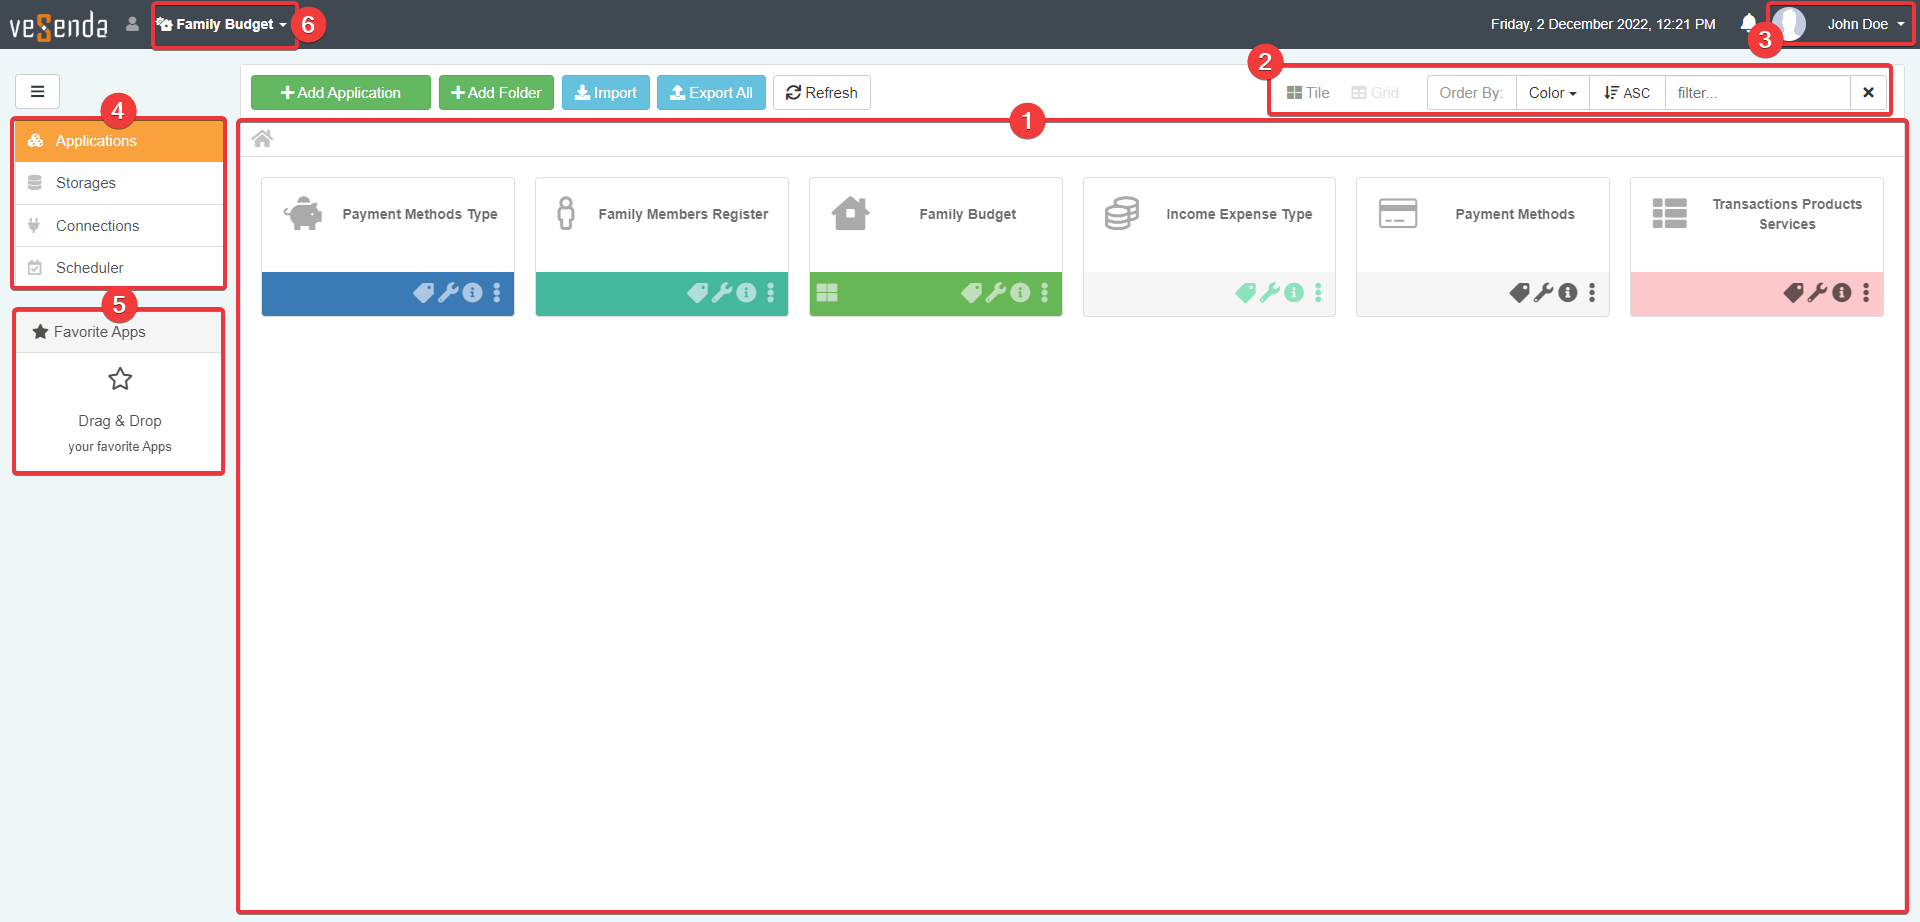
Task: Click the info icon on Family Members Register
Action: click(746, 293)
